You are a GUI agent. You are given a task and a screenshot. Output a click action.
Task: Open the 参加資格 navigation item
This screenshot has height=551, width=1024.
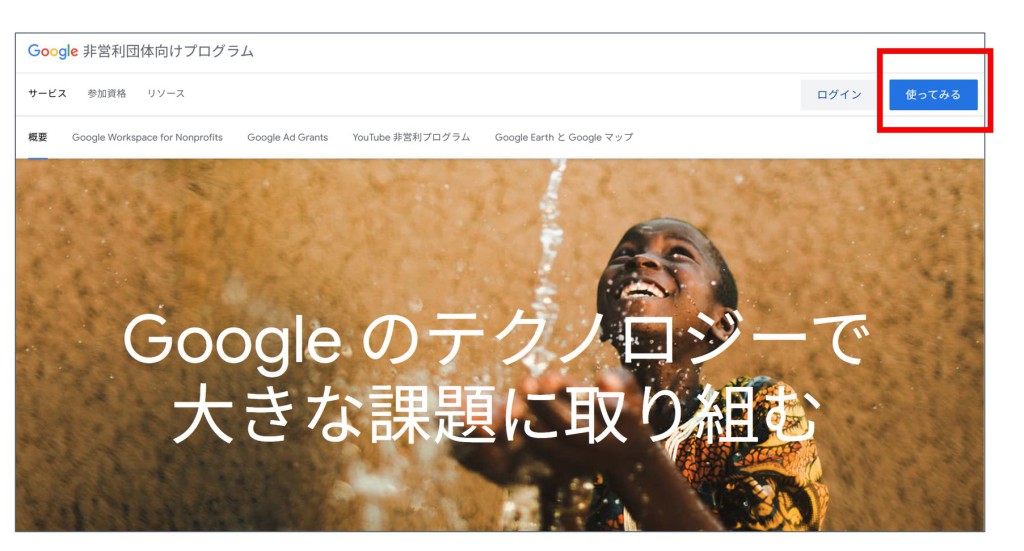coord(106,93)
